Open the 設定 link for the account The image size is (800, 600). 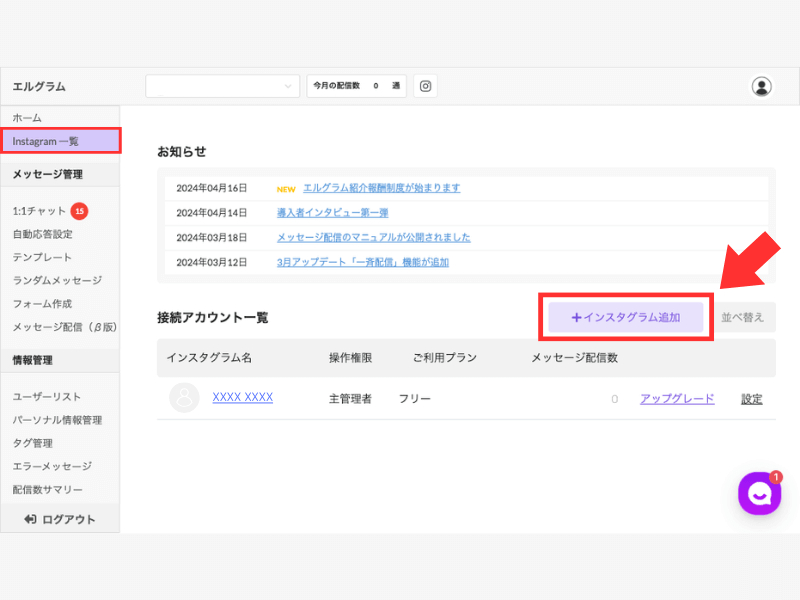coord(752,399)
